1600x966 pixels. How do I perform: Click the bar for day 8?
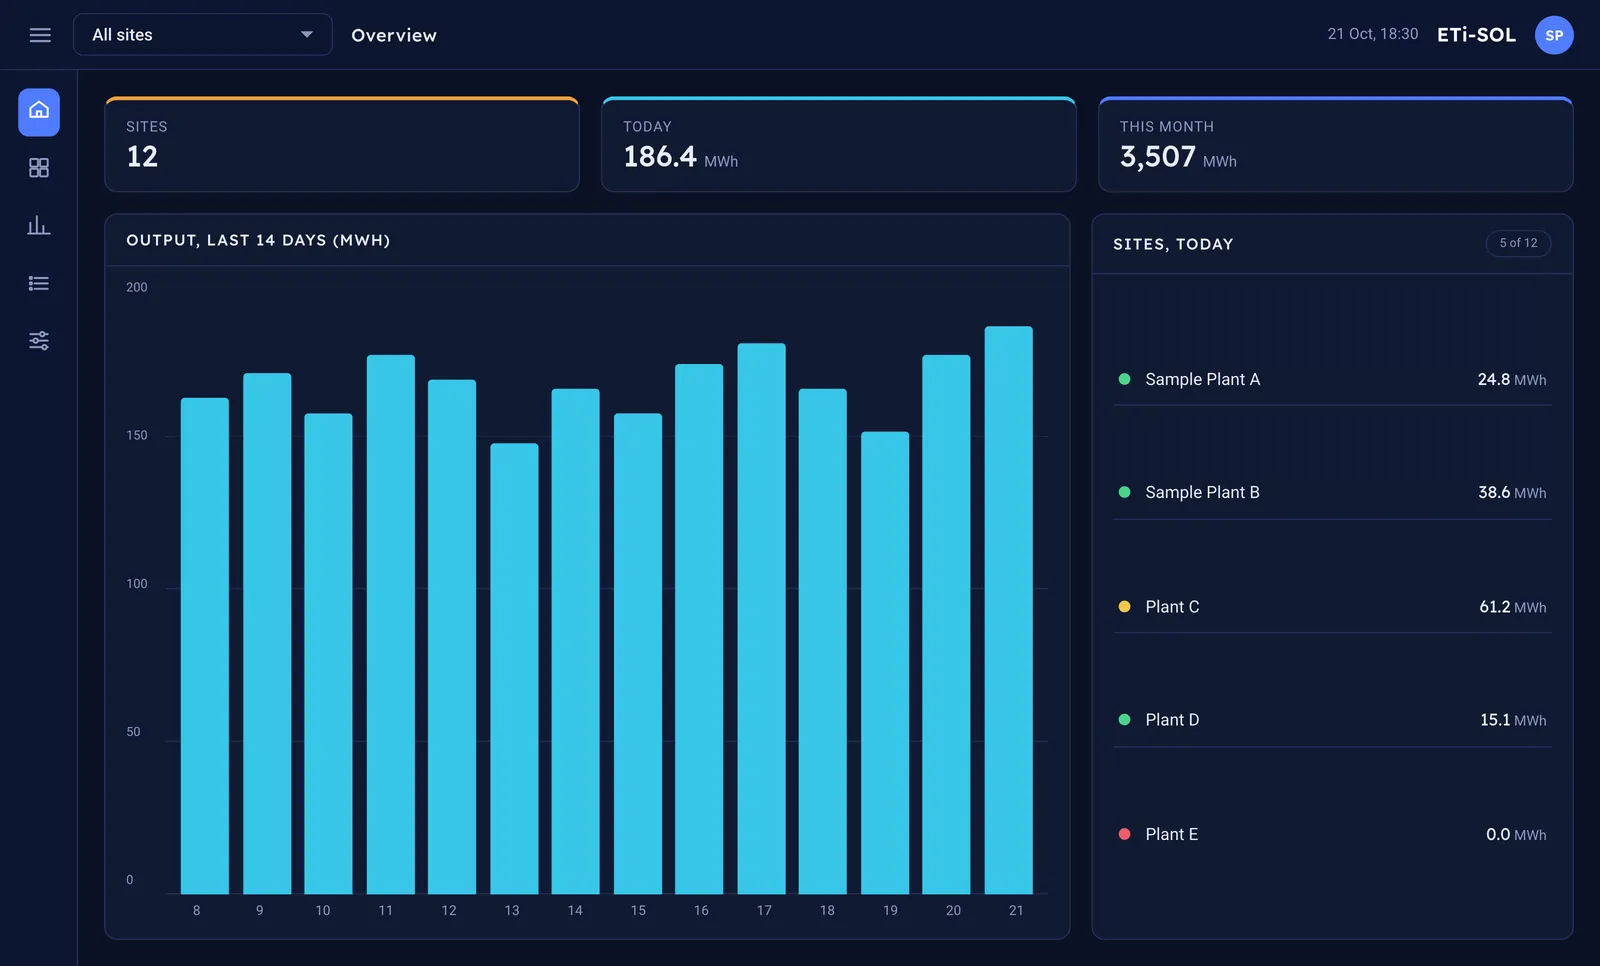pos(205,646)
